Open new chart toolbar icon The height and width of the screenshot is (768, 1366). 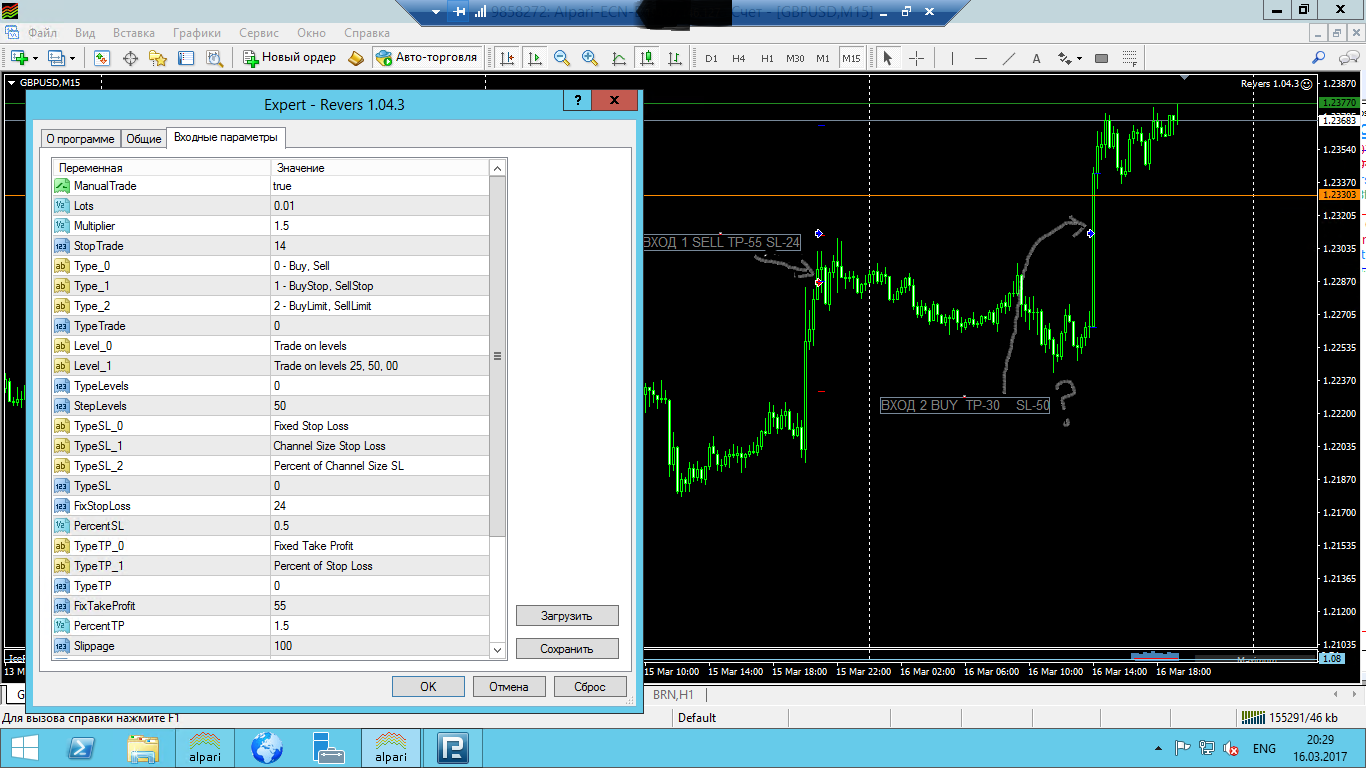pos(18,58)
